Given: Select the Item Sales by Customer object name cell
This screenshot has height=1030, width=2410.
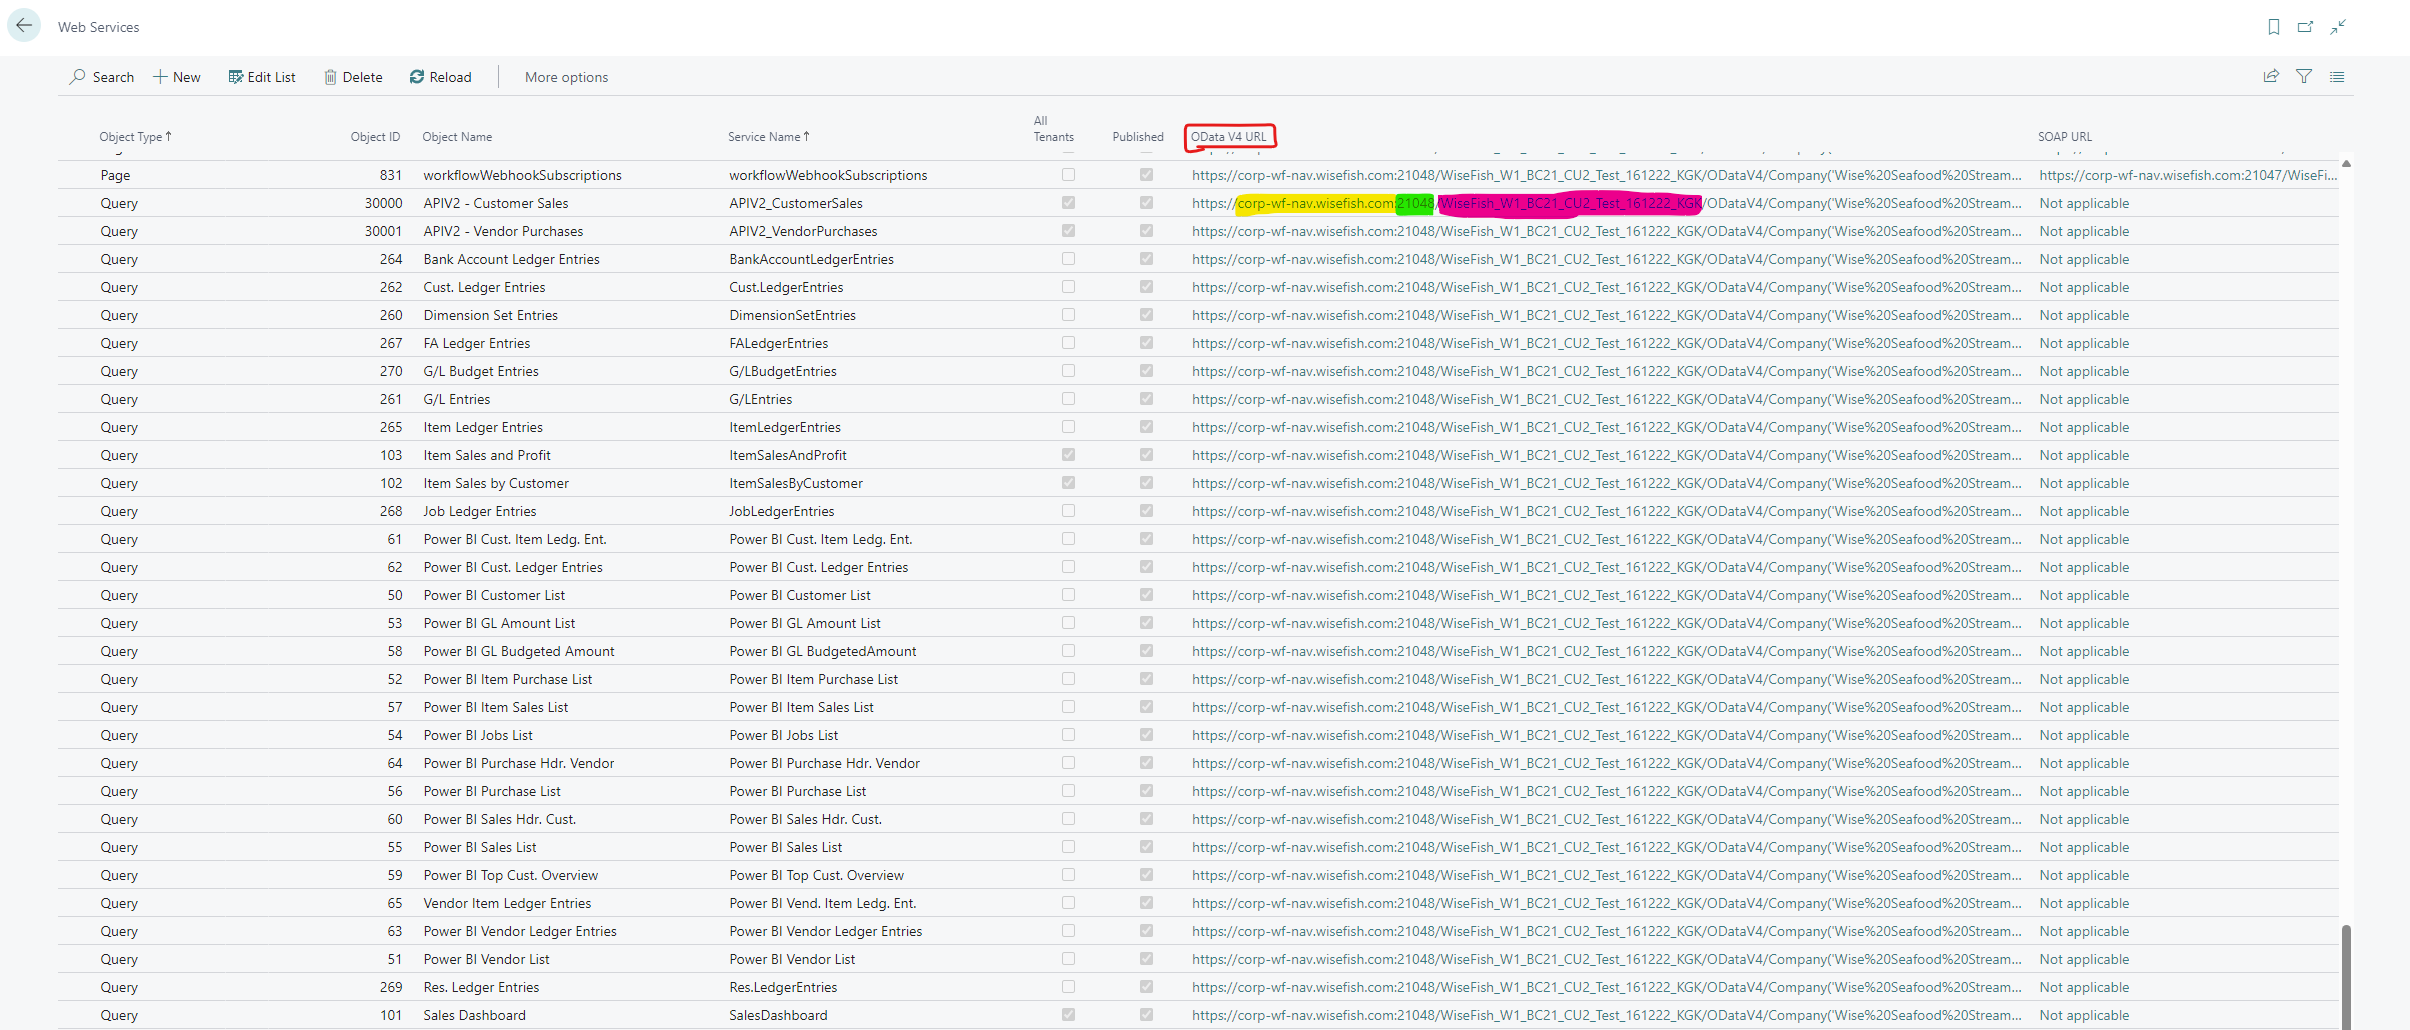Looking at the screenshot, I should [x=496, y=483].
